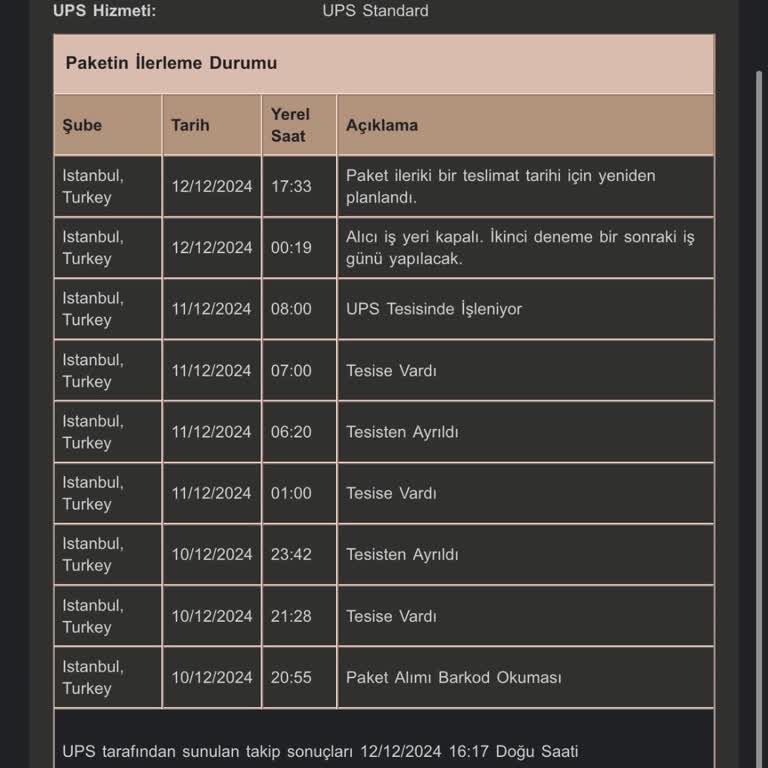The image size is (768, 768).
Task: Click the "Paketin İlerleme Durumu" table heading
Action: 171,63
